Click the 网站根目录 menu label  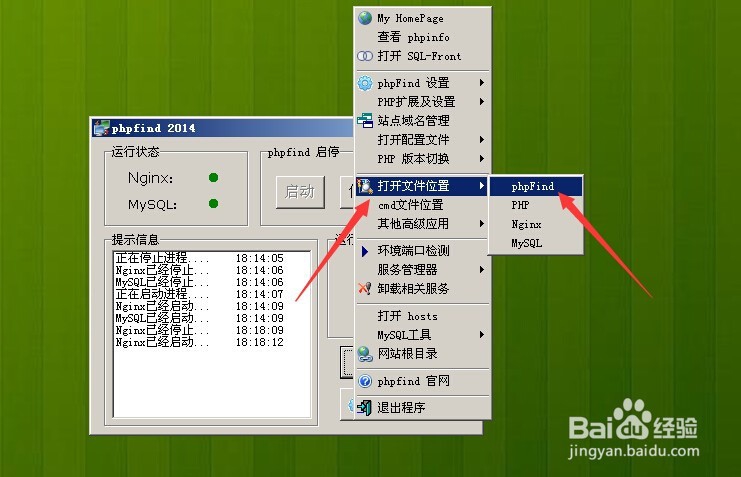407,354
